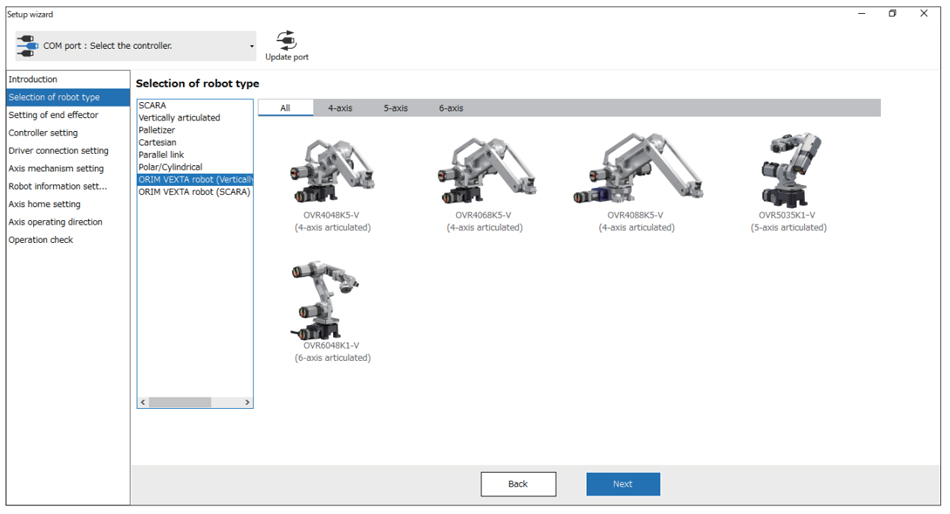
Task: Select SCARA in robot type list
Action: click(153, 105)
